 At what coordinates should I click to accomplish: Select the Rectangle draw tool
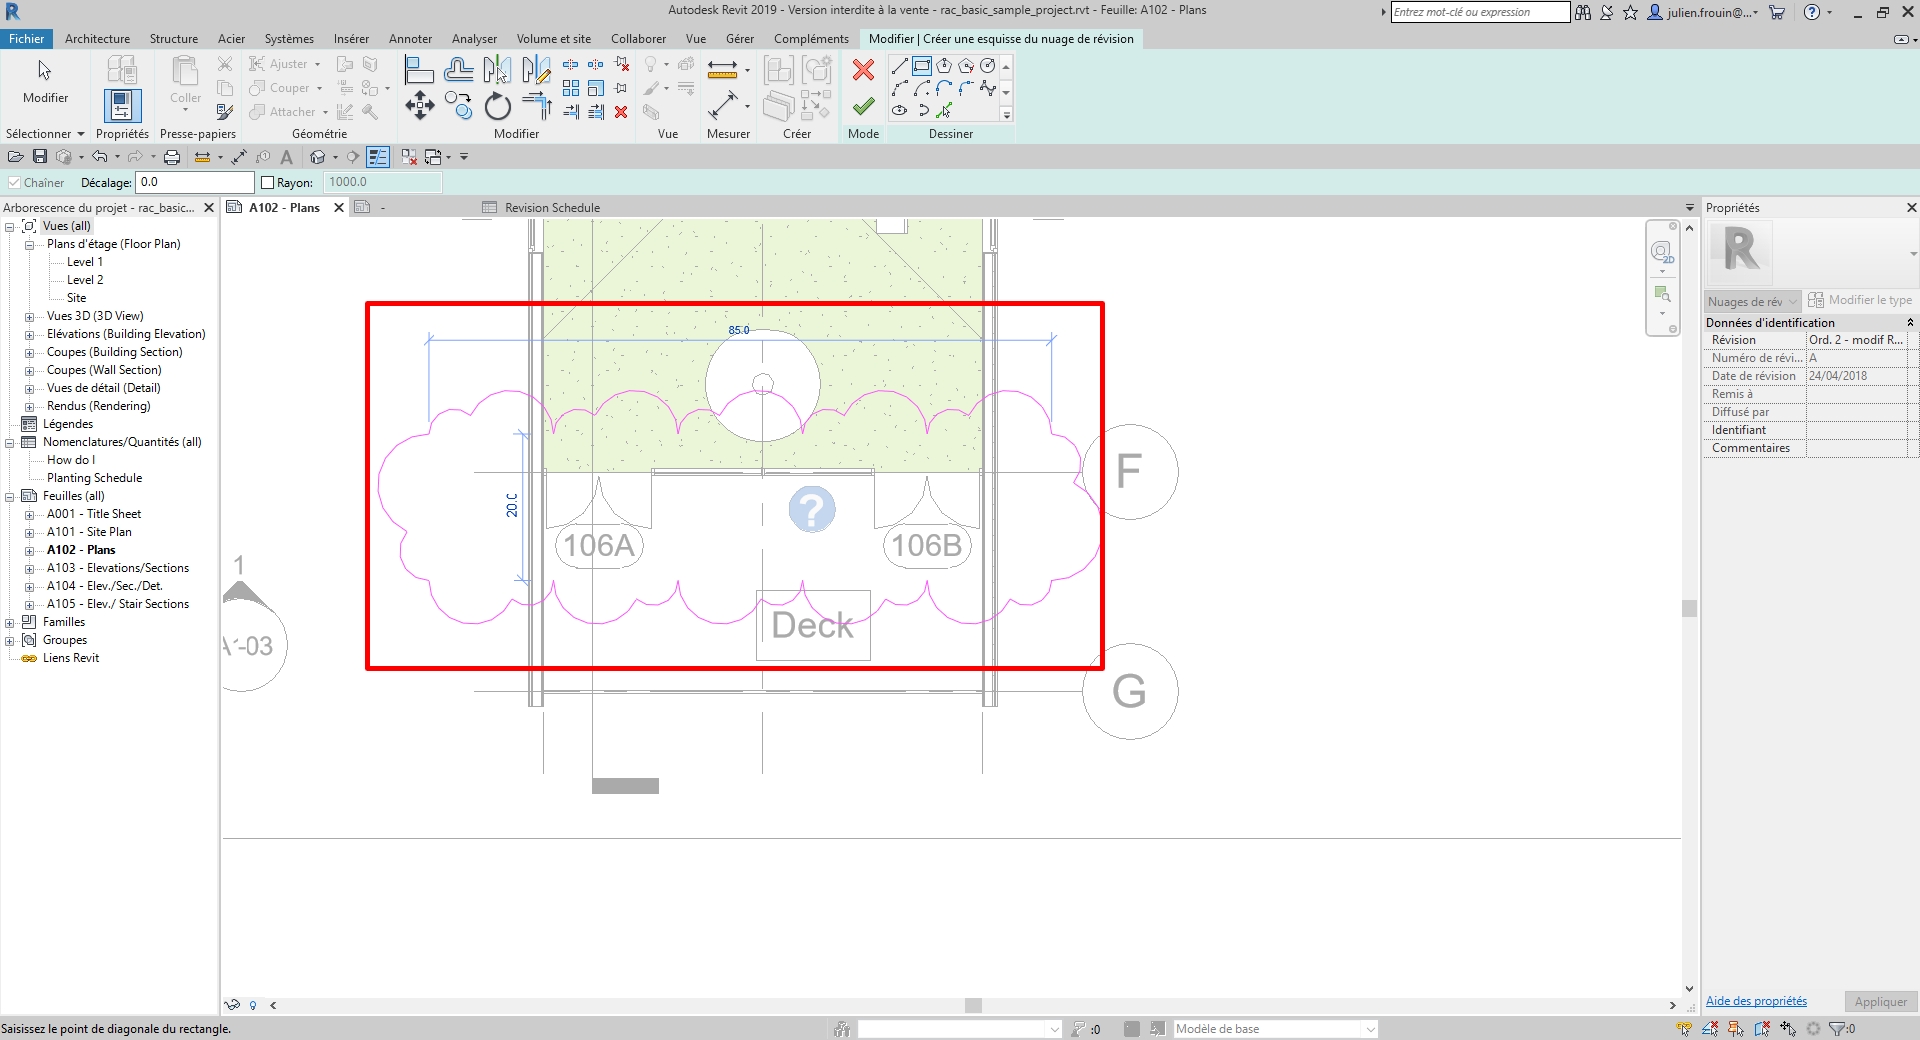tap(921, 66)
